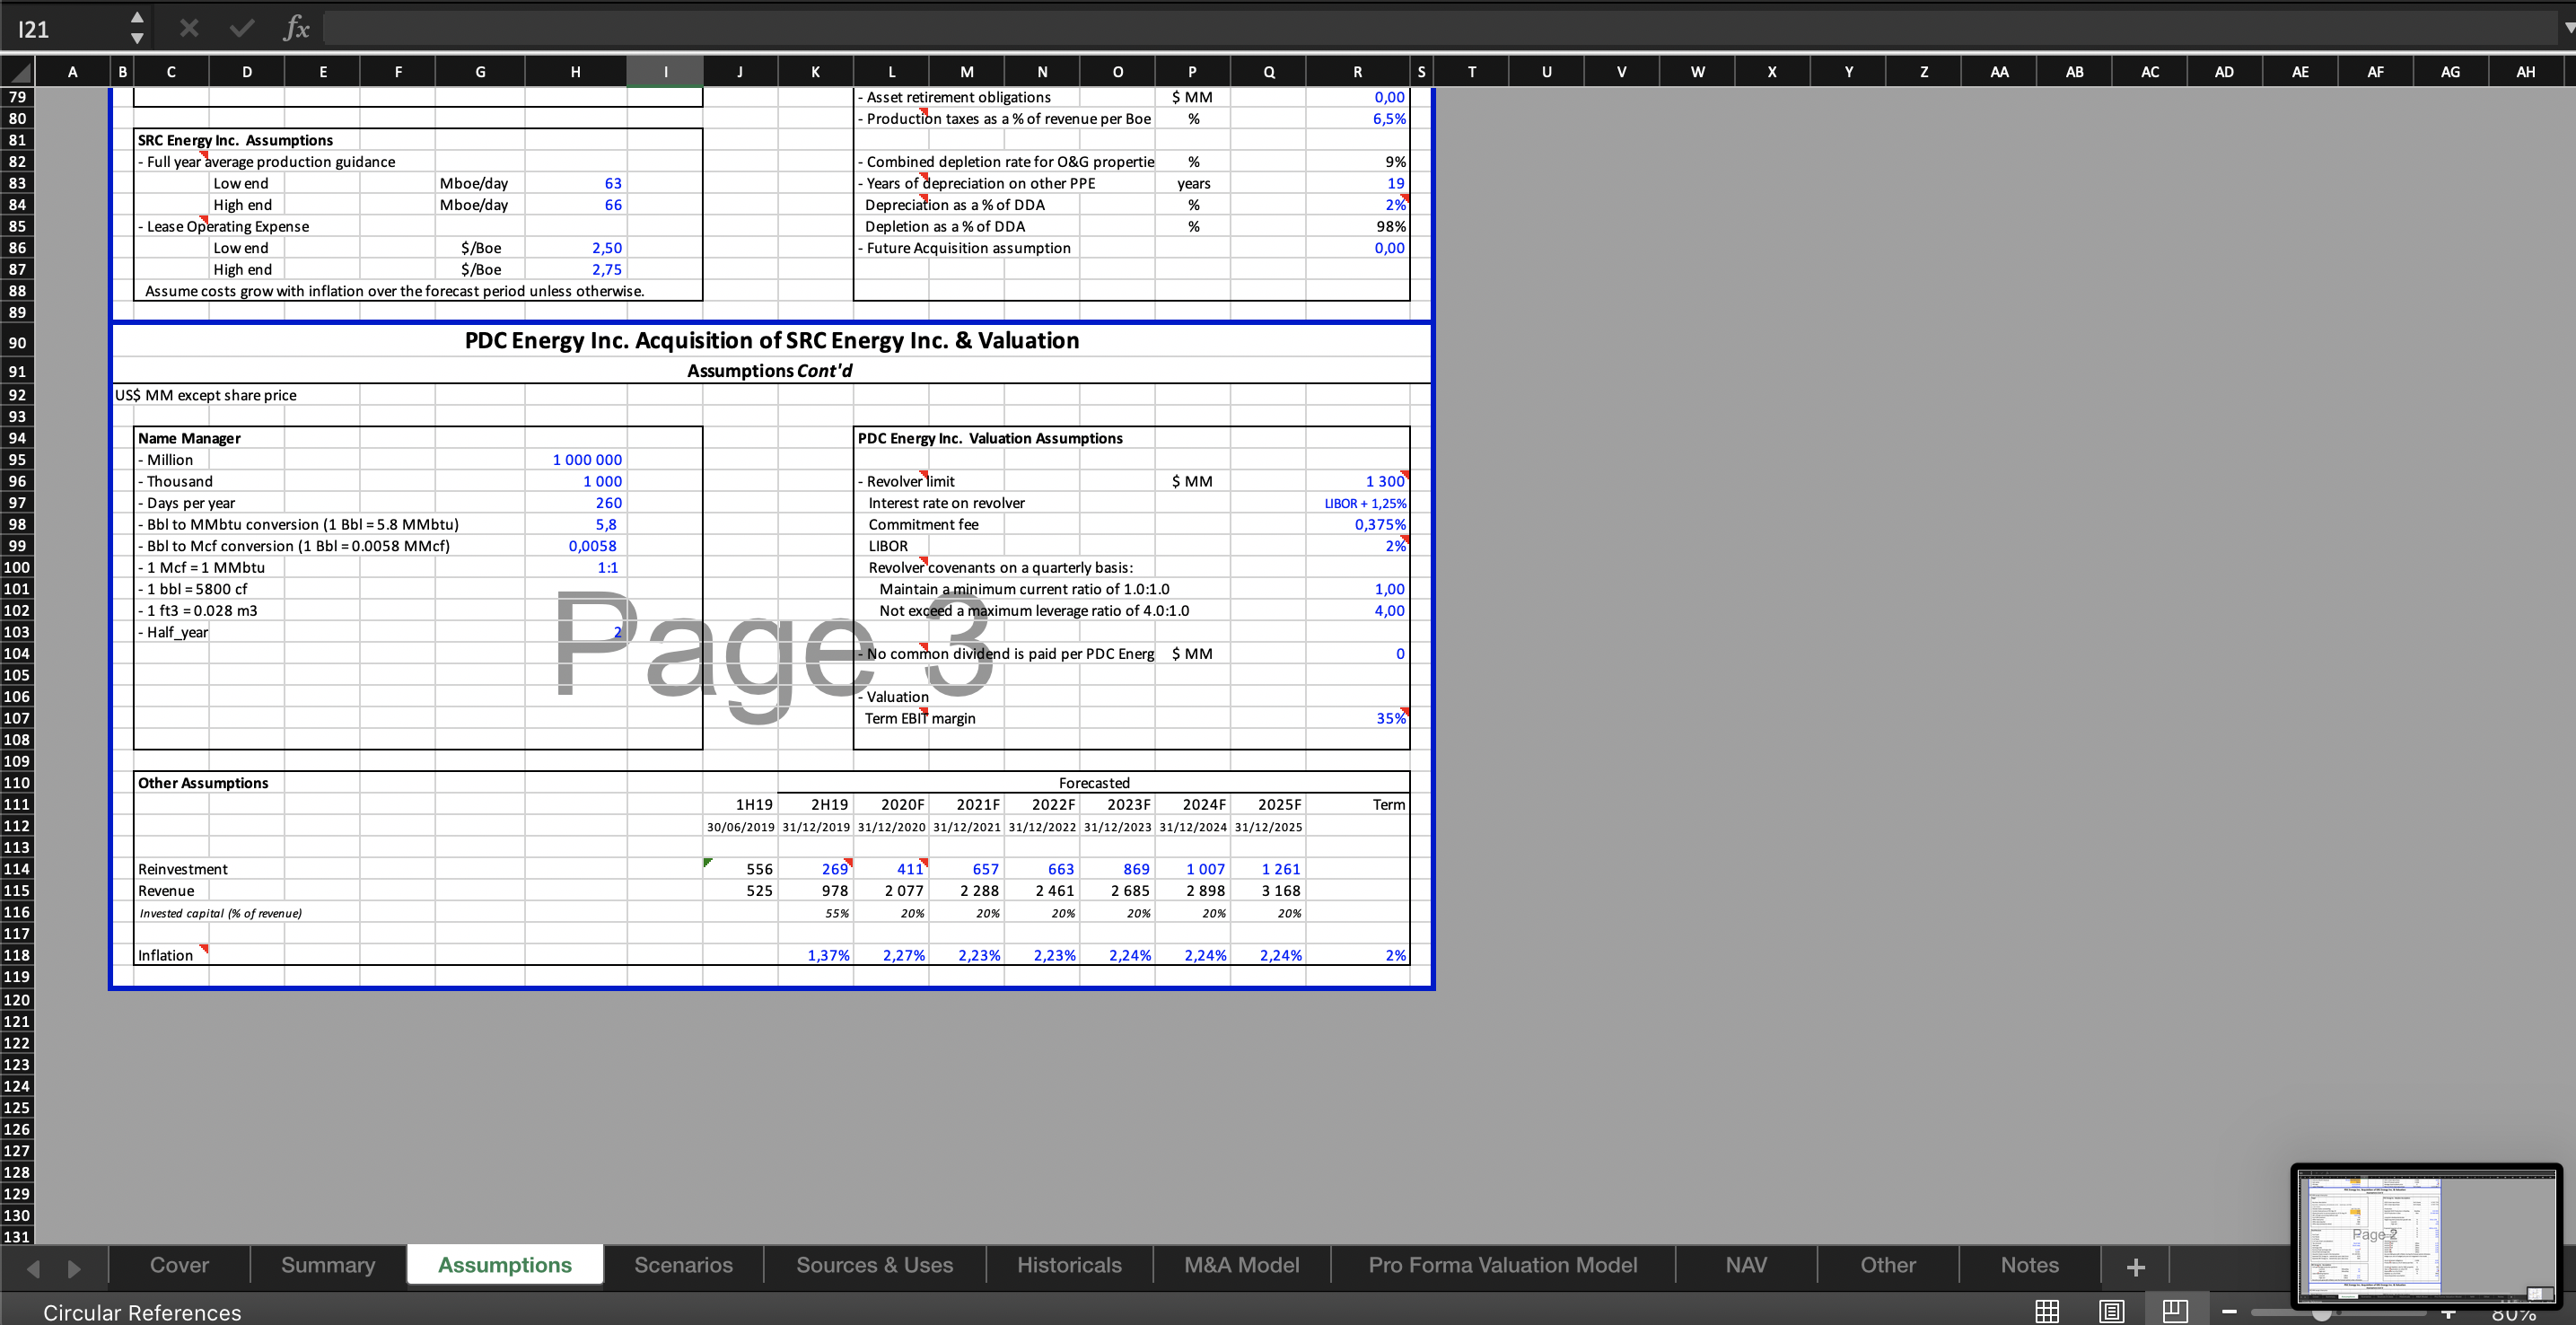Click the Commitment fee 0,375% cell
Viewport: 2576px width, 1325px height.
click(x=1358, y=524)
